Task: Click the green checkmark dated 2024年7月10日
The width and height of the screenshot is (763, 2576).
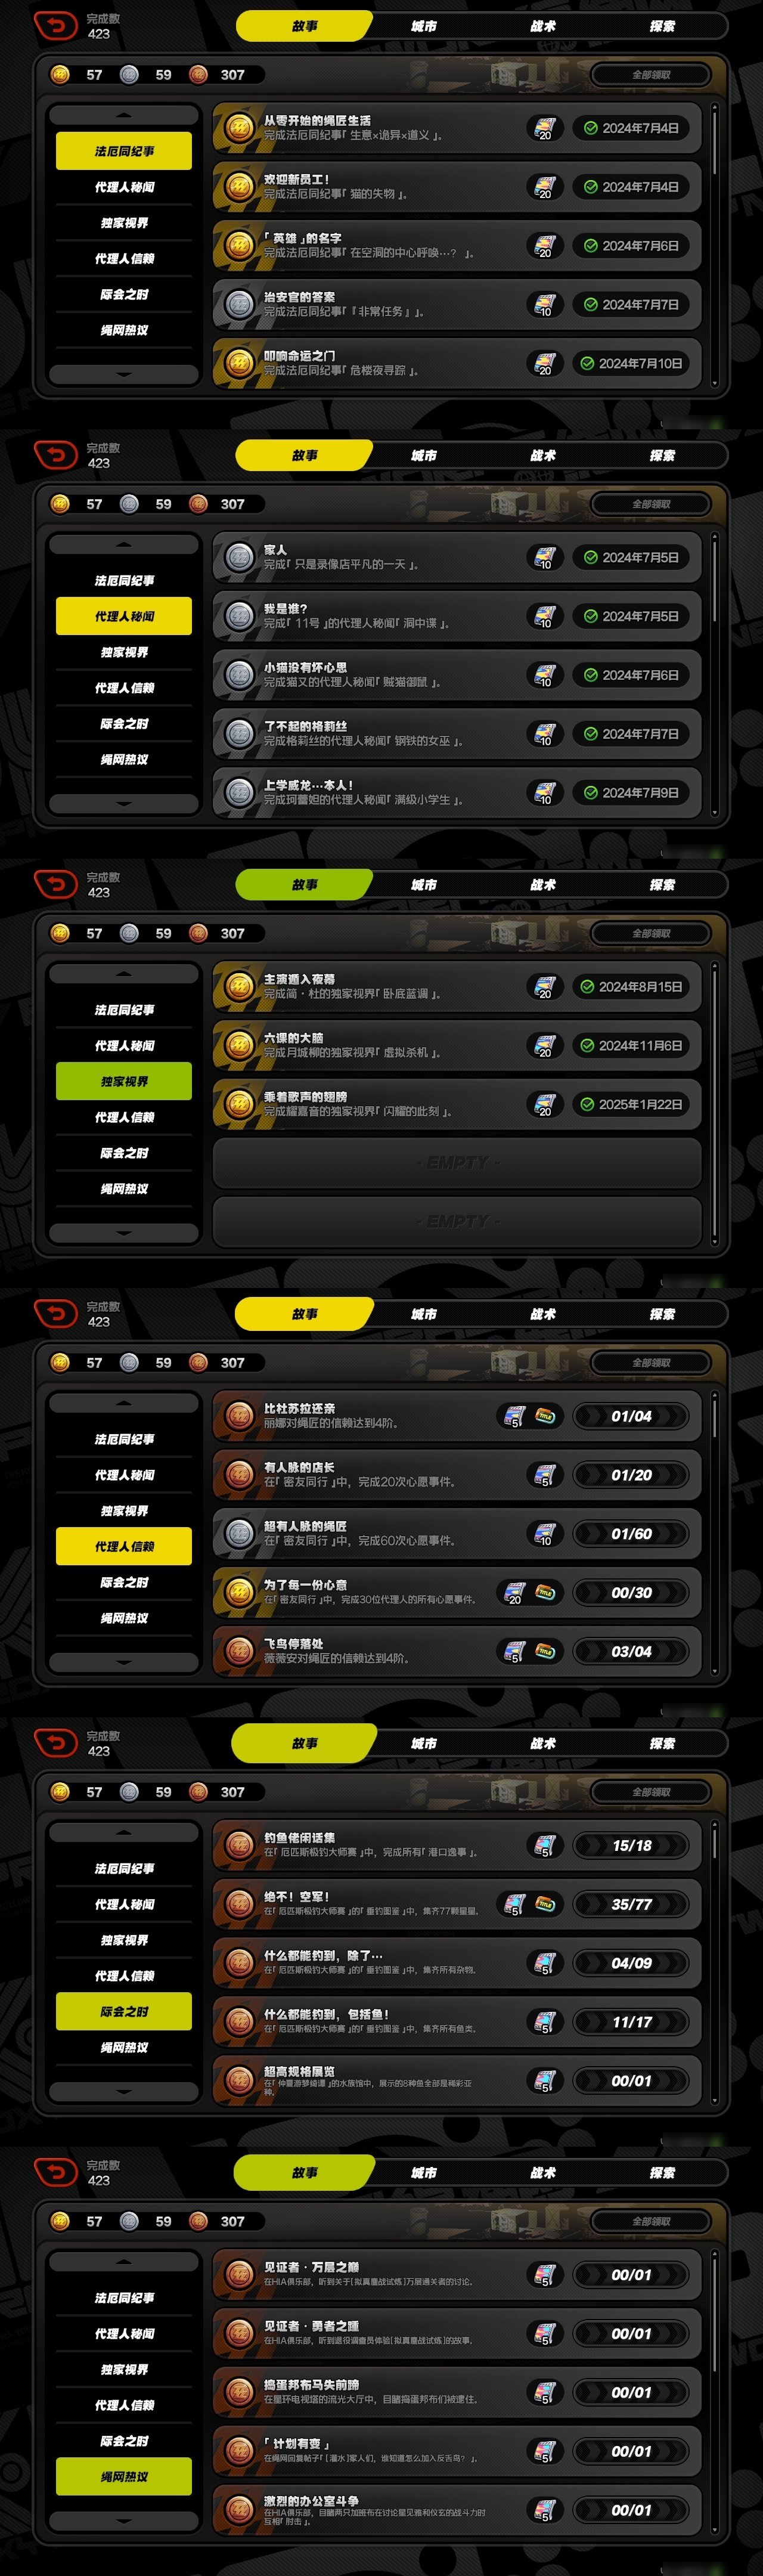Action: [x=587, y=363]
